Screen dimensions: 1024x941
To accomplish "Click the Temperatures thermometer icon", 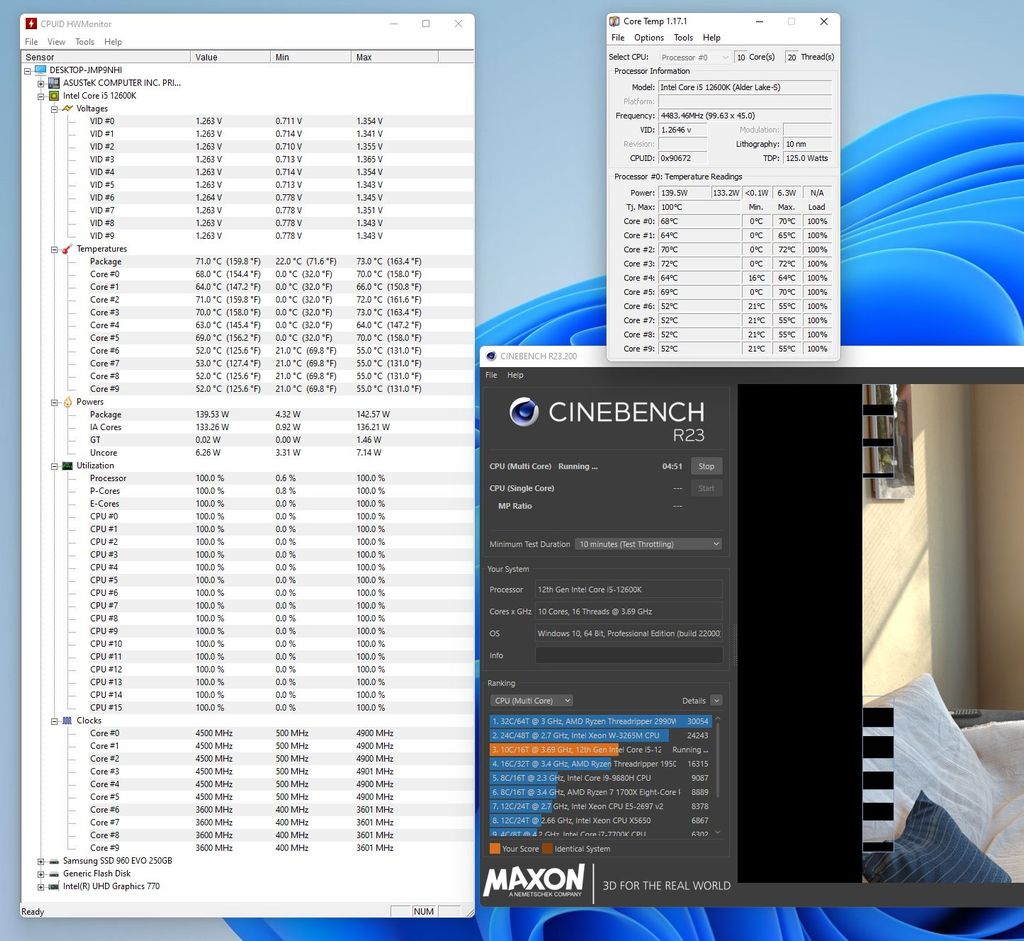I will pos(67,249).
